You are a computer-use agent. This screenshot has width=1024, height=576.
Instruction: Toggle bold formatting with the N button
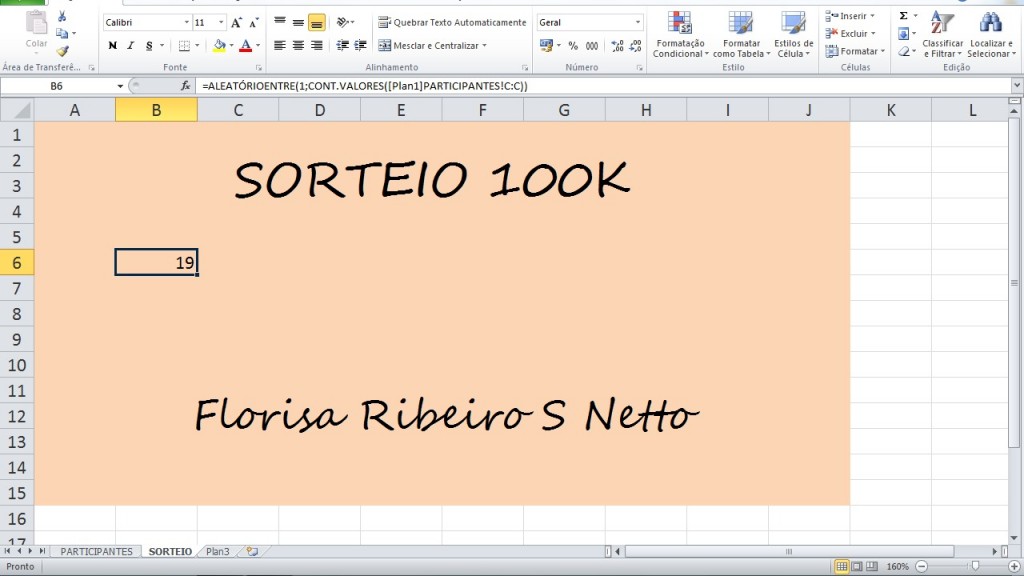click(112, 45)
